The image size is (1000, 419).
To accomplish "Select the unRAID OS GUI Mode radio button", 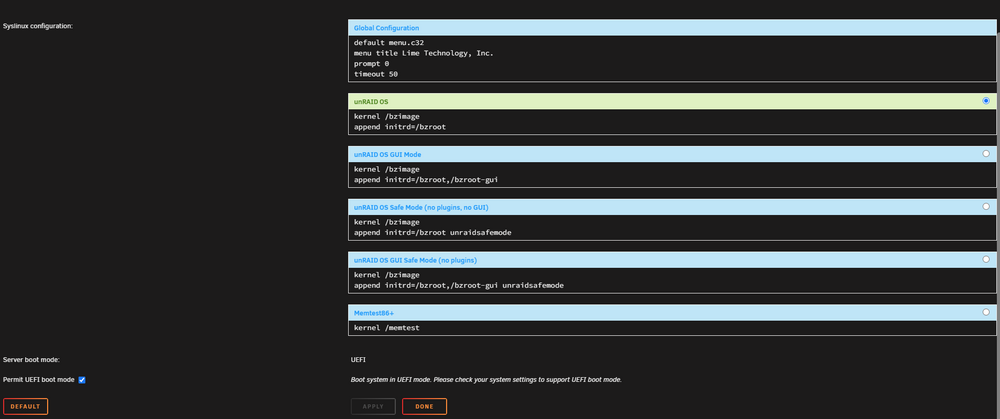I will (x=986, y=154).
